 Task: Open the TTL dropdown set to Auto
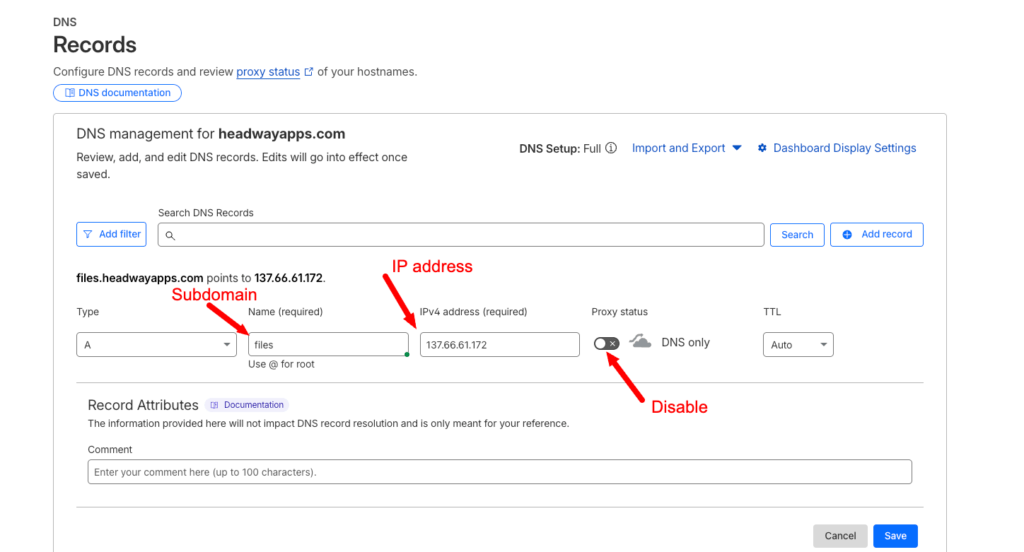coord(798,345)
